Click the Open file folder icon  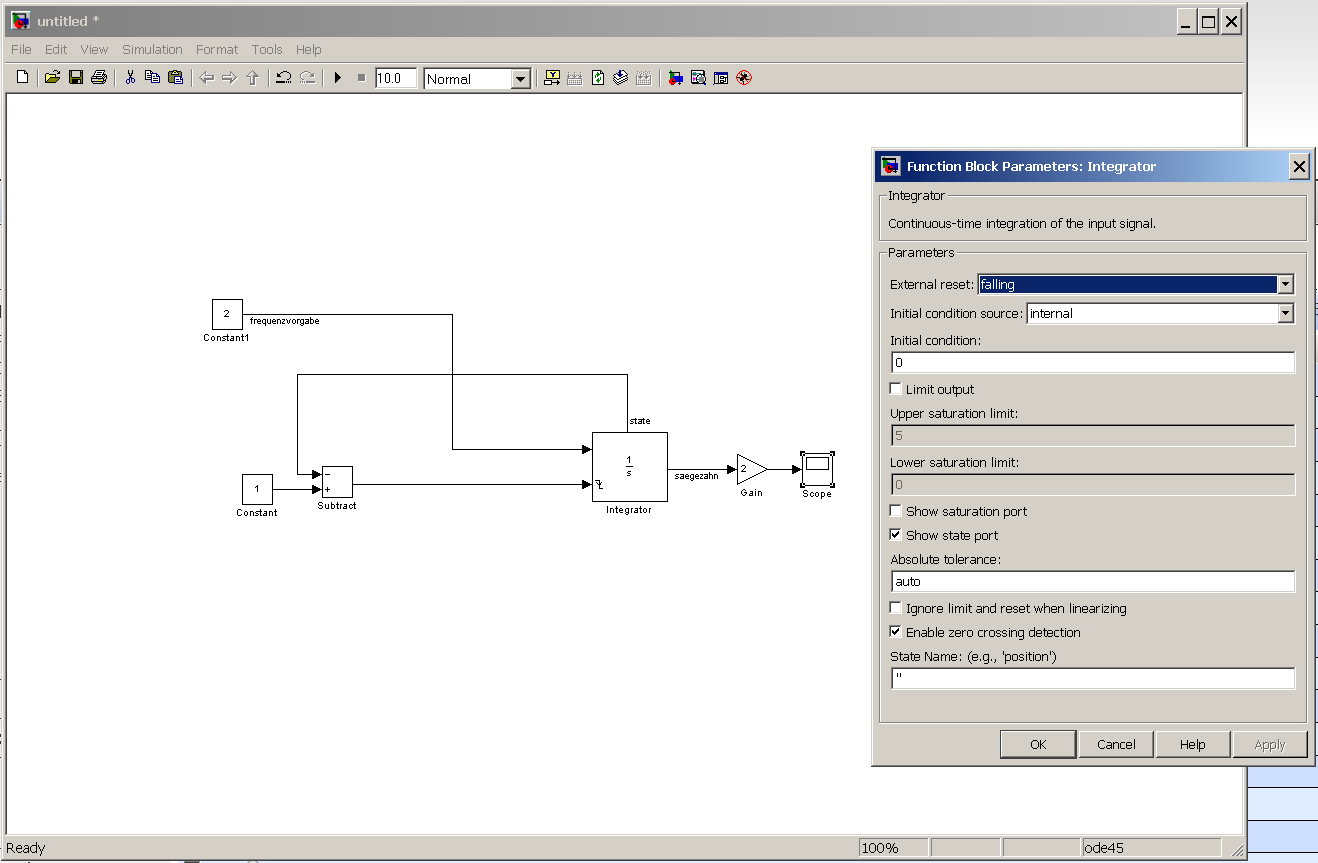(x=52, y=78)
